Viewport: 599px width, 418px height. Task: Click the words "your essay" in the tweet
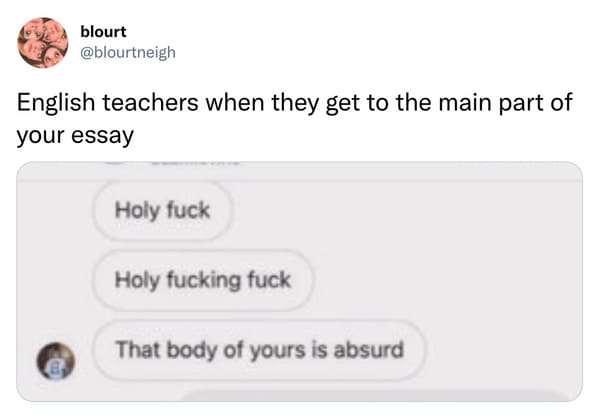coord(75,136)
